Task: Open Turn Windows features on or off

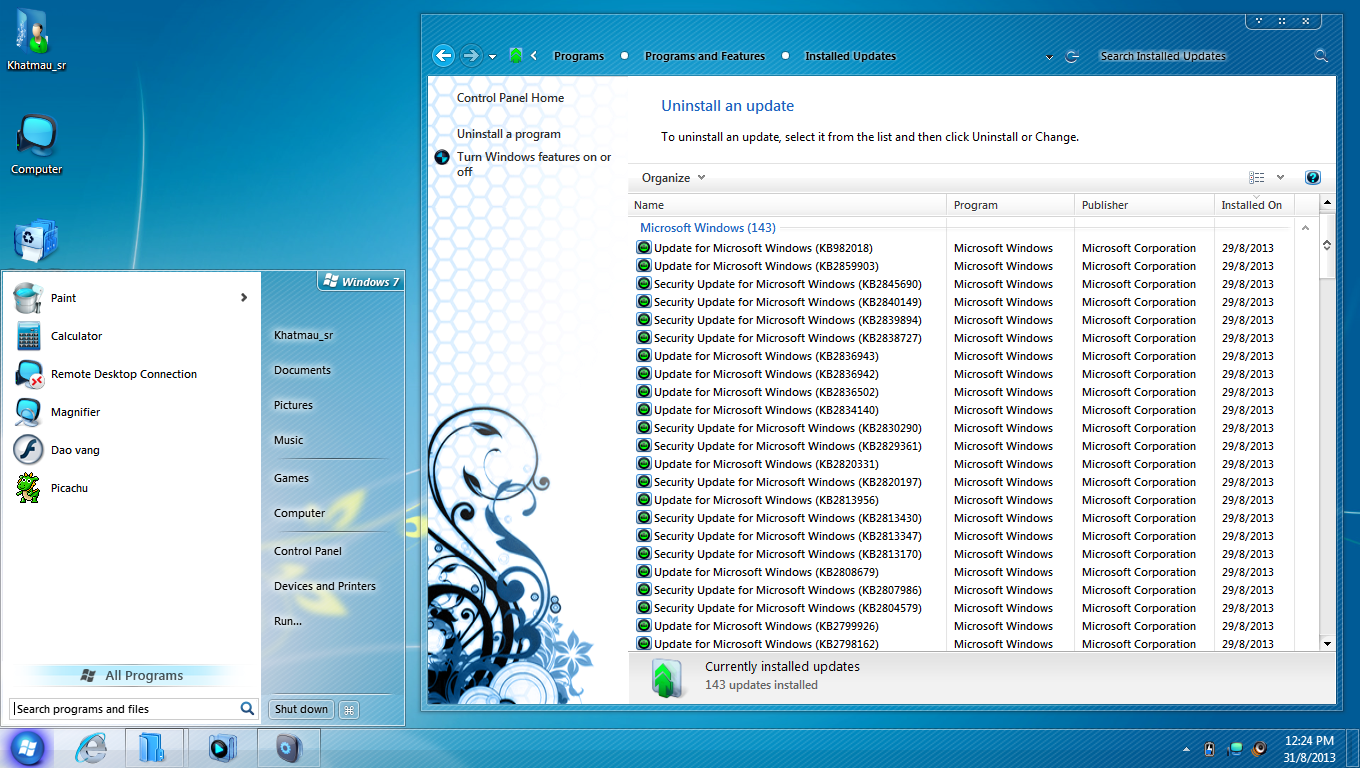Action: 534,164
